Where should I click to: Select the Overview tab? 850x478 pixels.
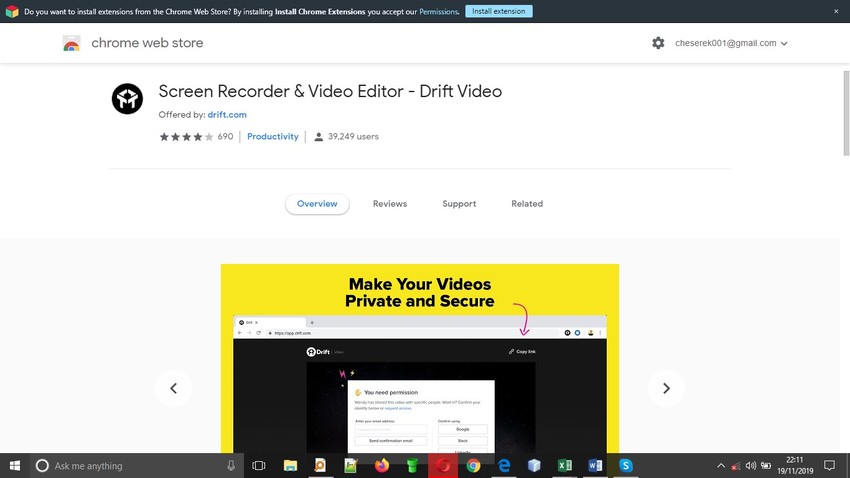coord(317,204)
